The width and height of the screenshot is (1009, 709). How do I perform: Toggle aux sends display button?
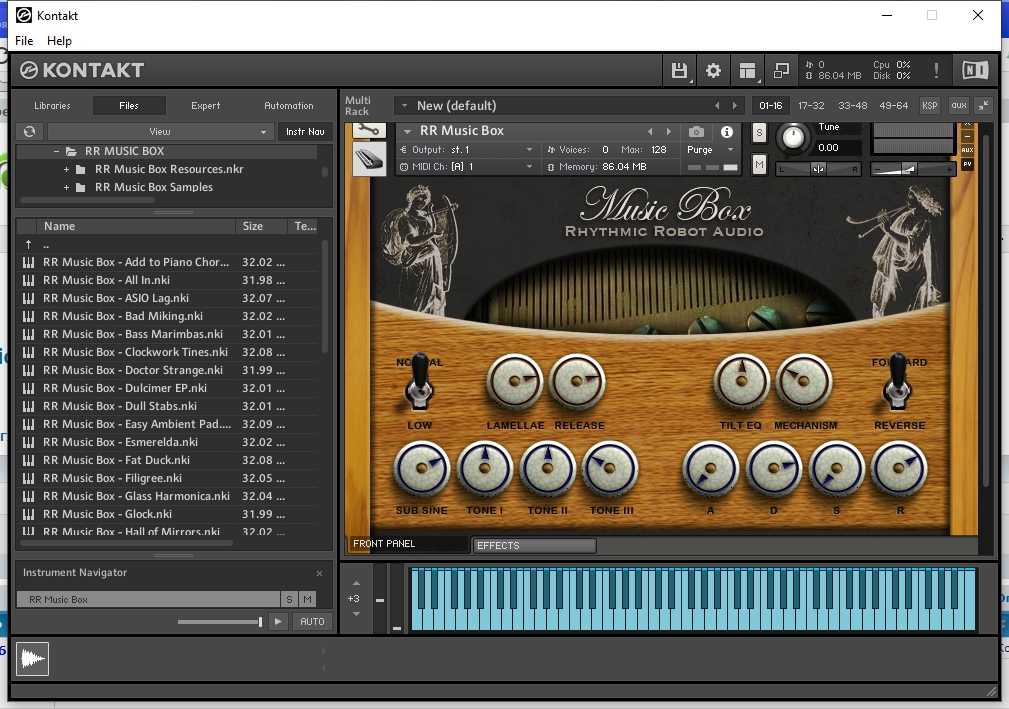point(959,106)
